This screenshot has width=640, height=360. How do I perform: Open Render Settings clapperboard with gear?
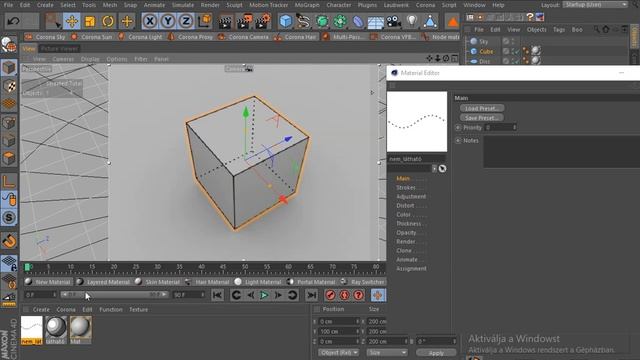point(263,21)
